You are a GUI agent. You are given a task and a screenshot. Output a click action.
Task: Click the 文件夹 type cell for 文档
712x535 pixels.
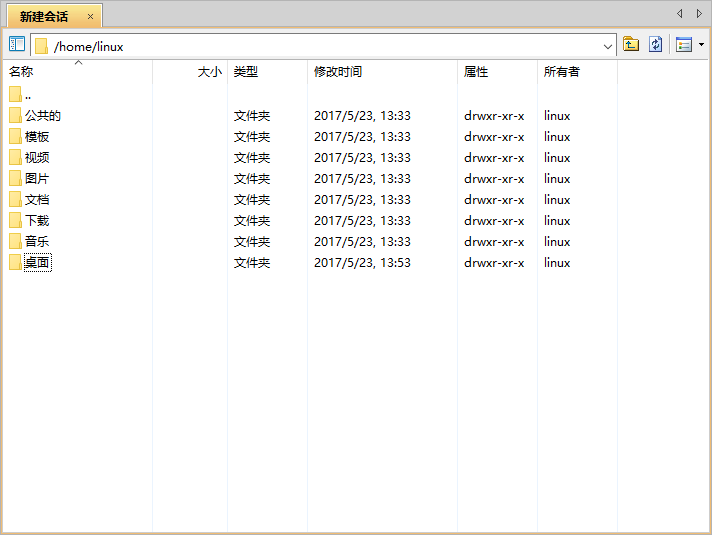coord(252,199)
